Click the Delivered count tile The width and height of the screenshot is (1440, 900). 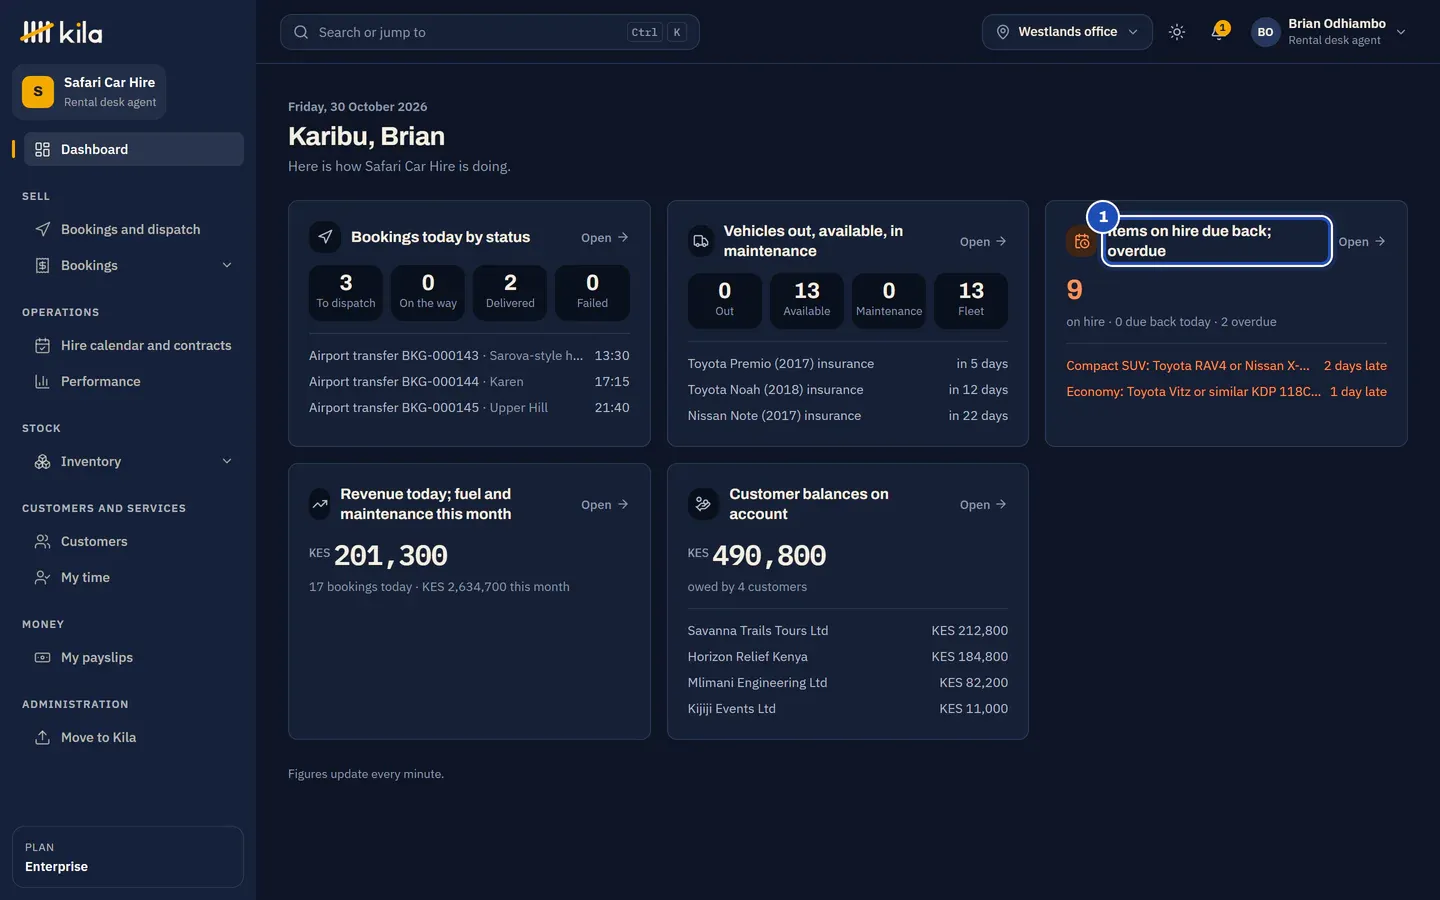[x=510, y=293]
